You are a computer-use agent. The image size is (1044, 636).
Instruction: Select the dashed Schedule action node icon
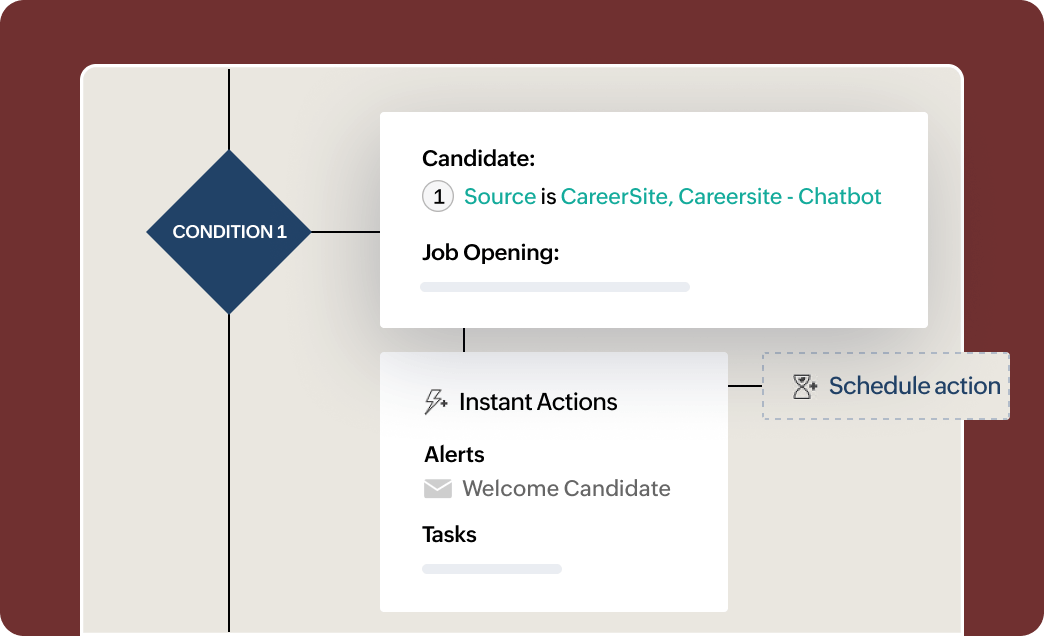point(801,386)
